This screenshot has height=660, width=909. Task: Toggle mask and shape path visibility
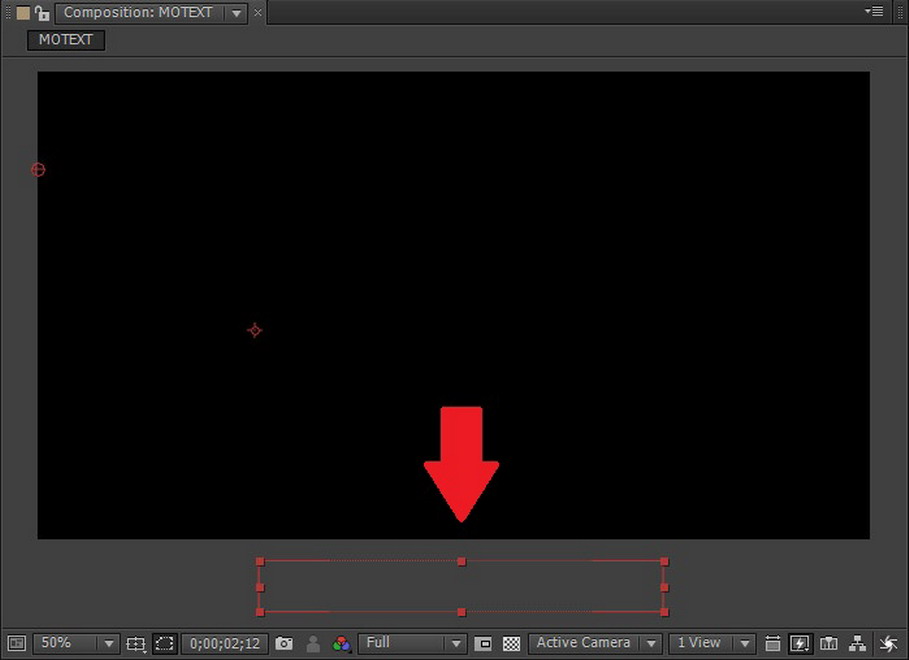click(165, 644)
